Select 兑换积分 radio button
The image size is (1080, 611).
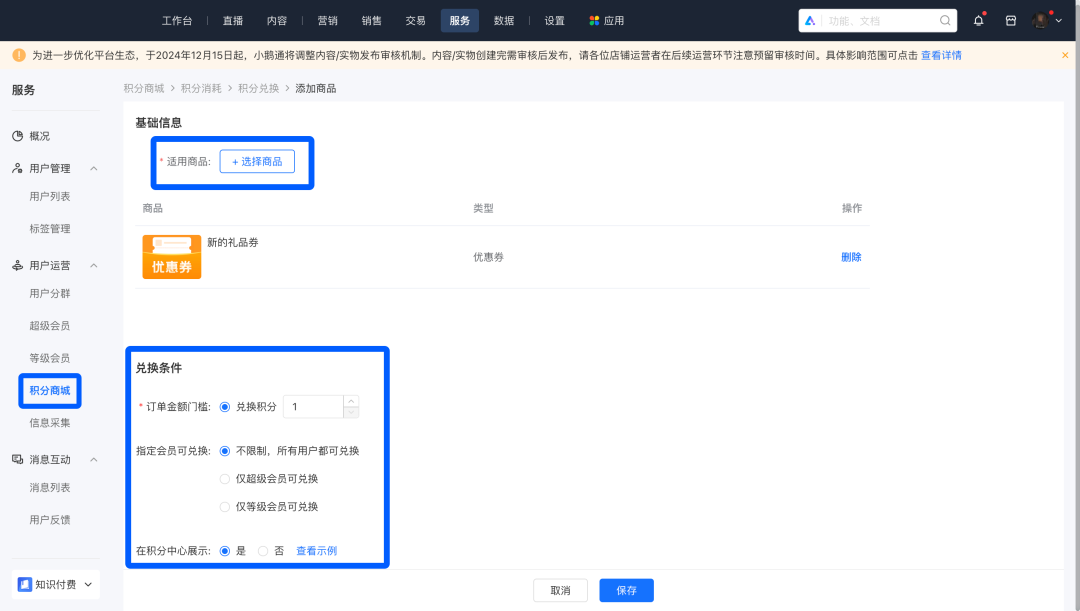[225, 407]
